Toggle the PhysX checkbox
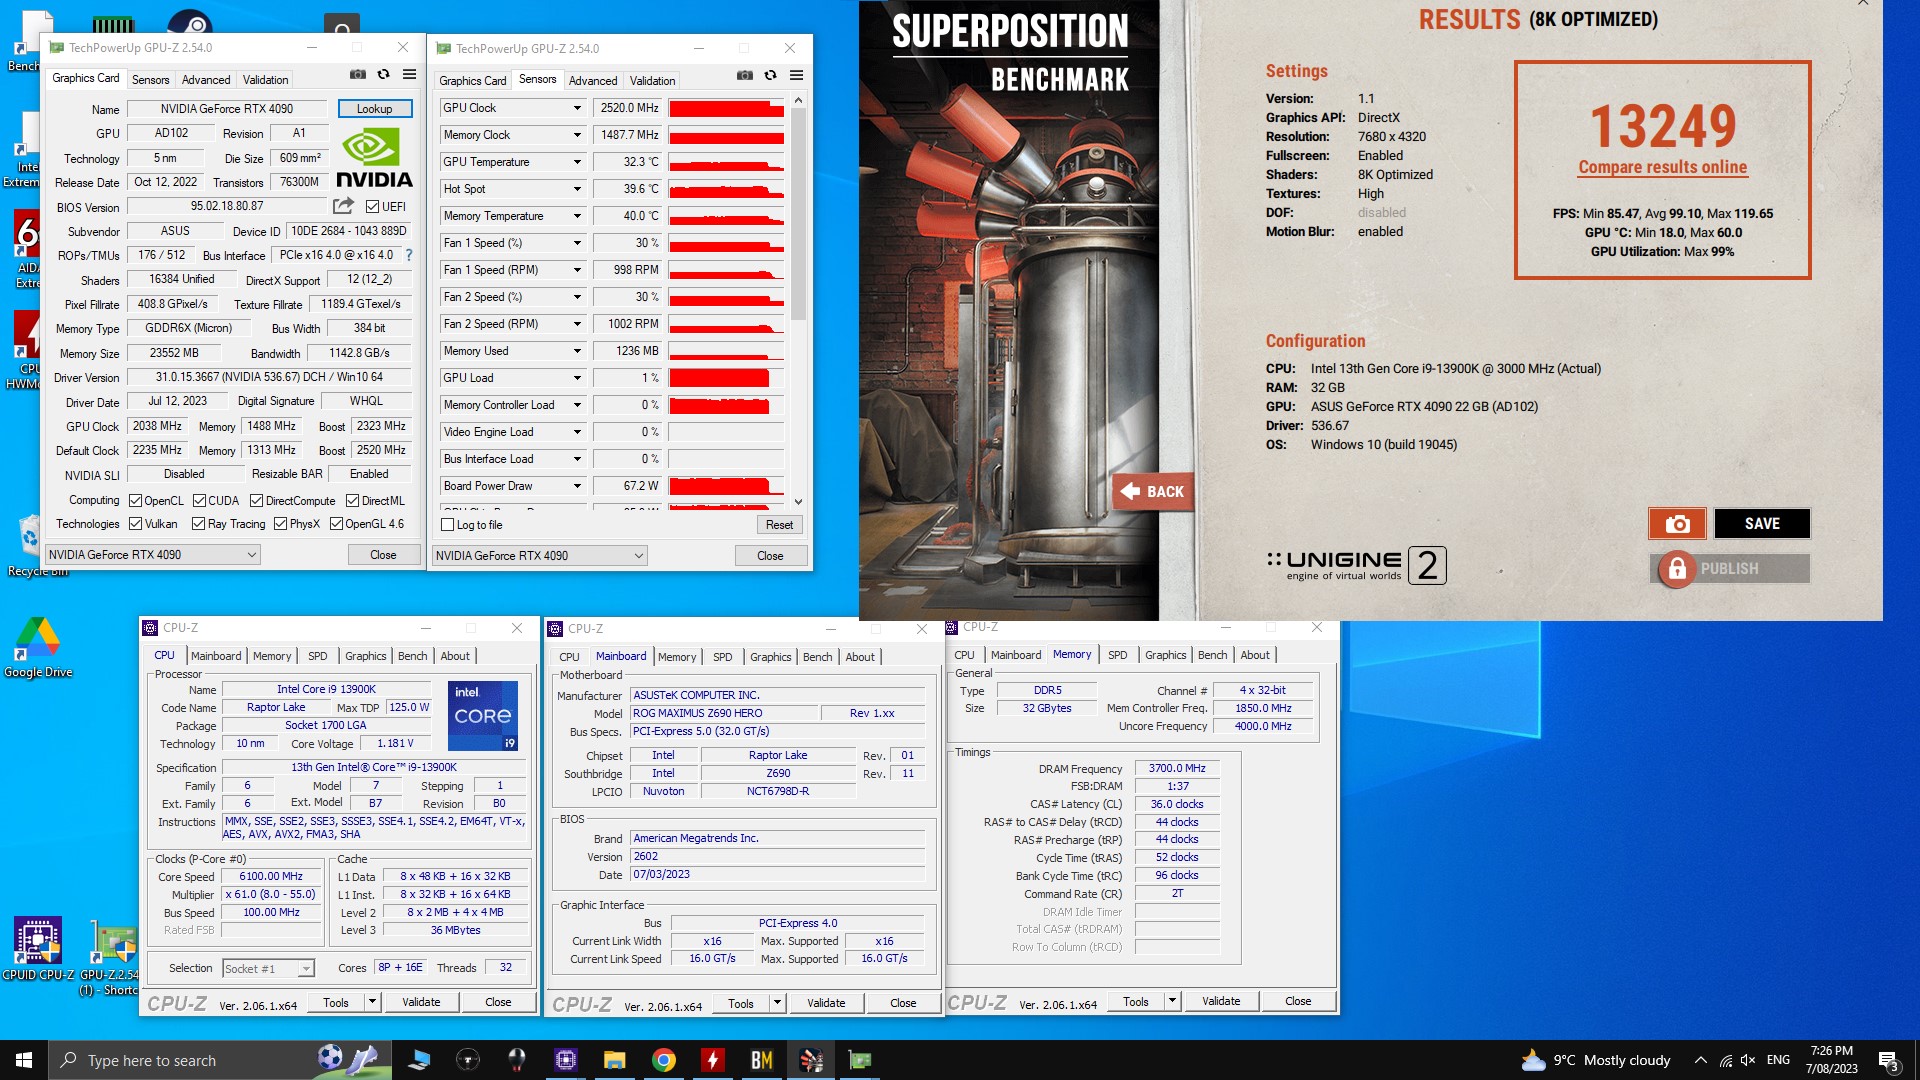This screenshot has width=1920, height=1080. [x=281, y=524]
